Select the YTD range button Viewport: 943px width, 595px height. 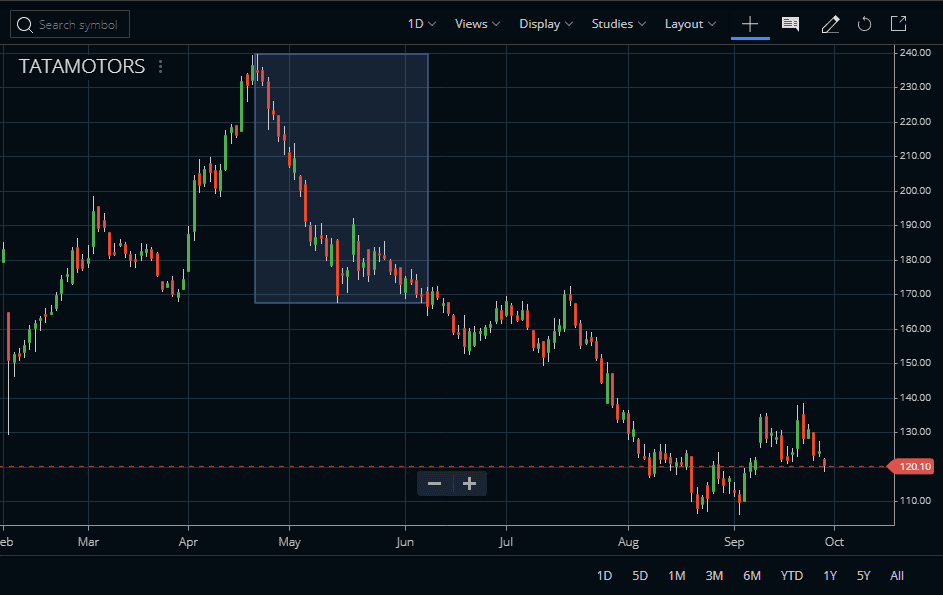[791, 575]
